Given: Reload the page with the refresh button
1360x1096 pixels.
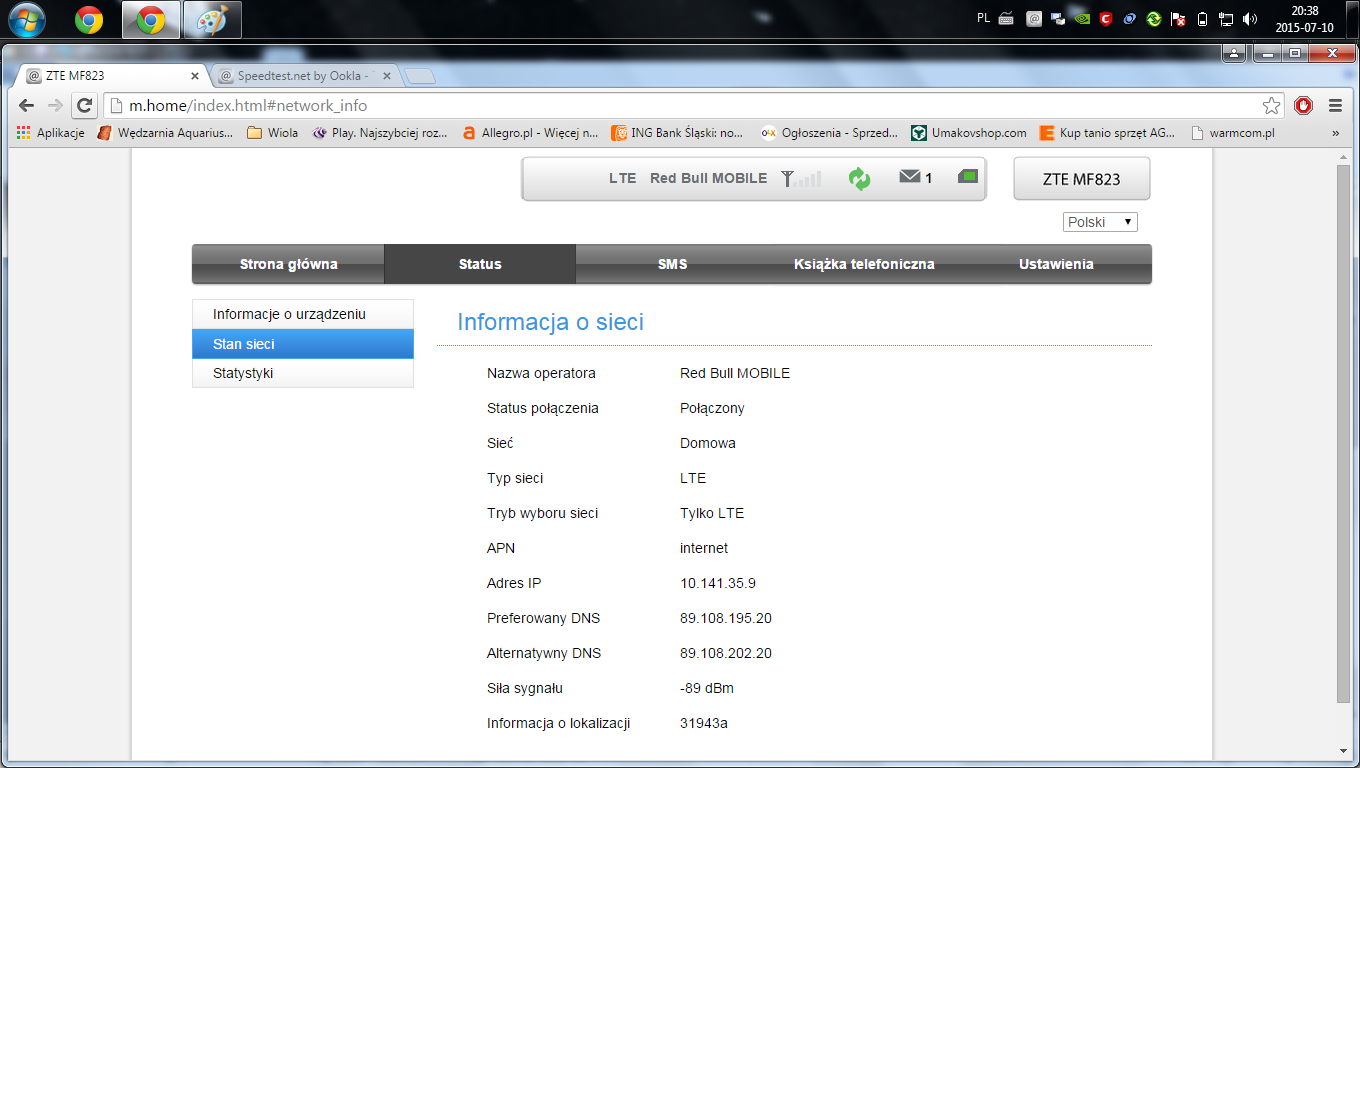Looking at the screenshot, I should [x=85, y=105].
